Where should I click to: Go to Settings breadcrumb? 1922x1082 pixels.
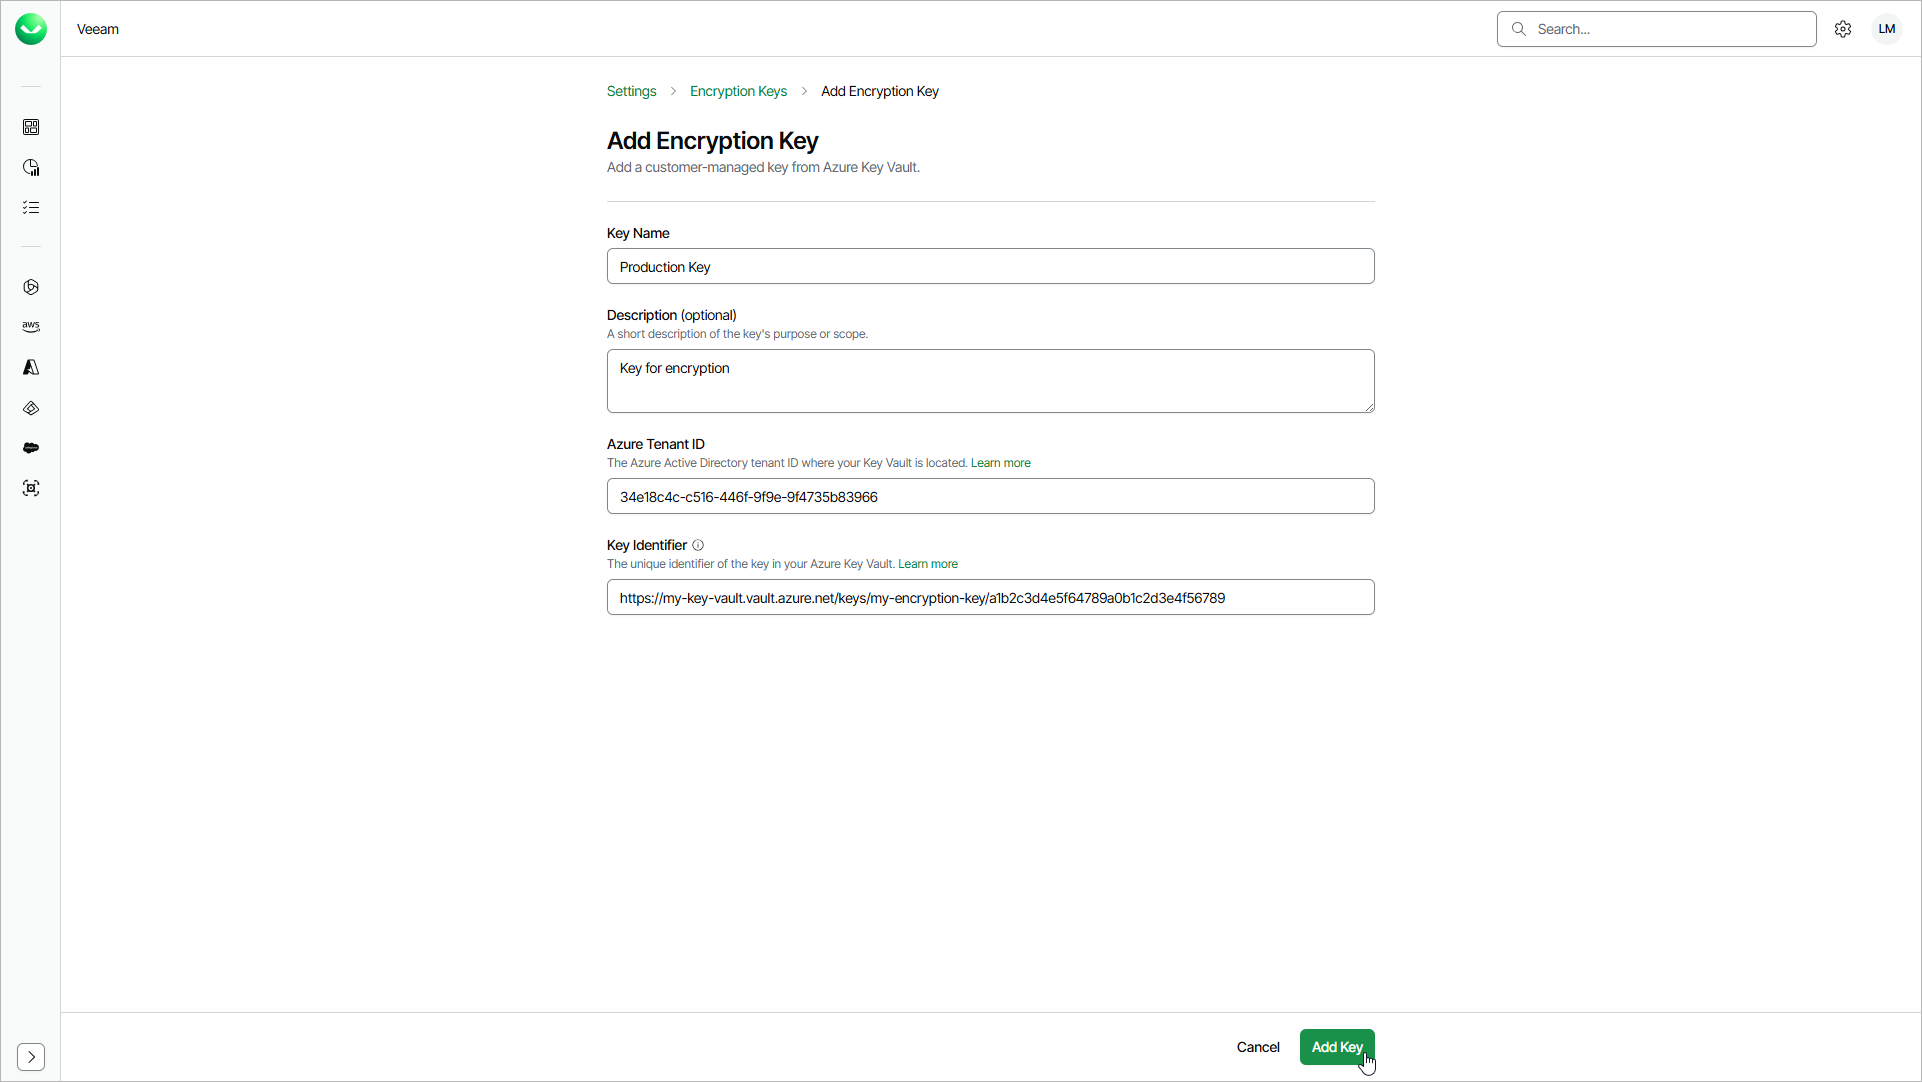click(631, 91)
